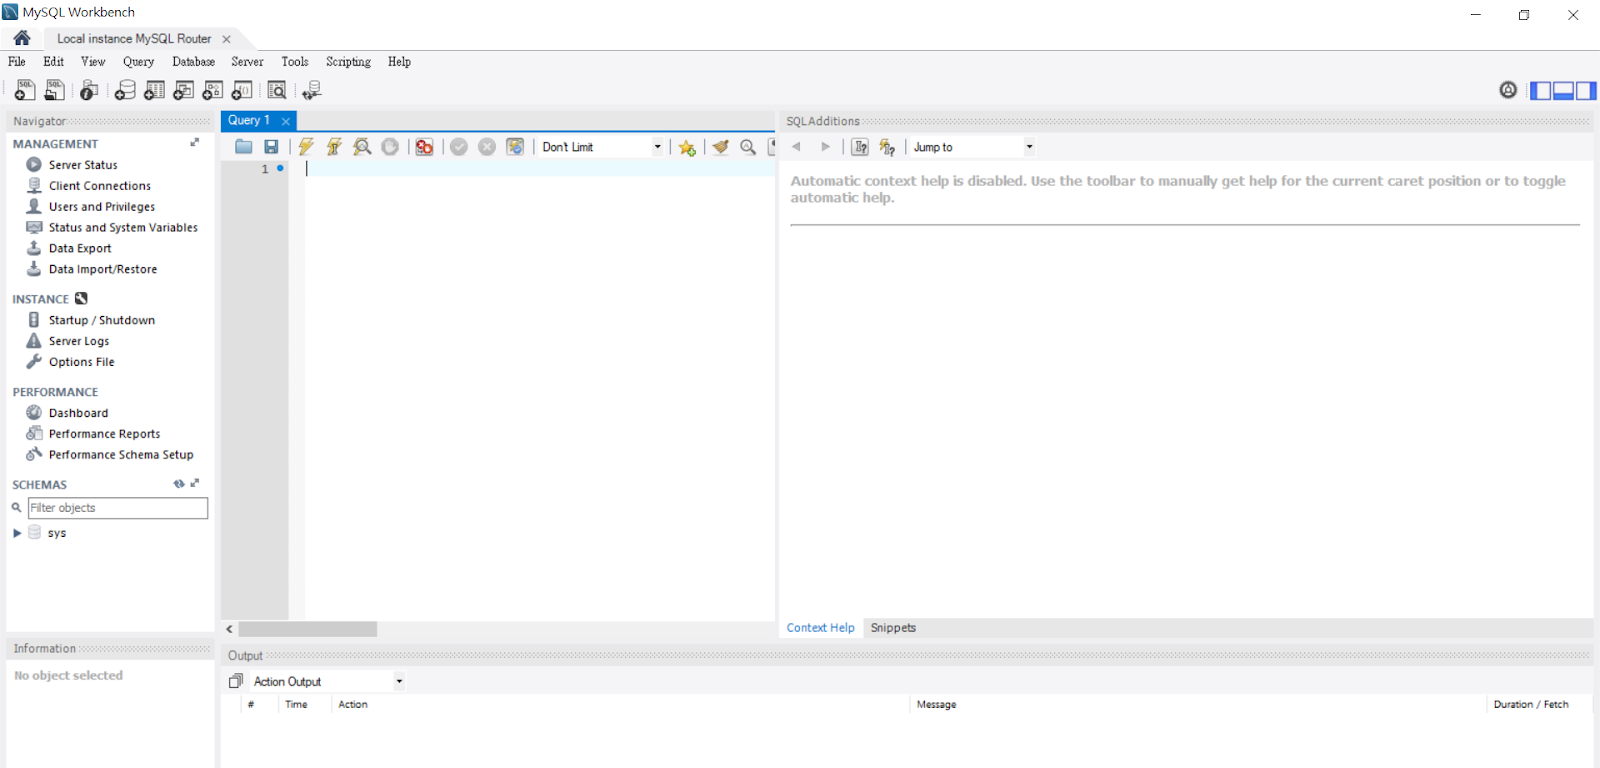The width and height of the screenshot is (1600, 768).
Task: Open the preferences gear icon
Action: pos(1508,90)
